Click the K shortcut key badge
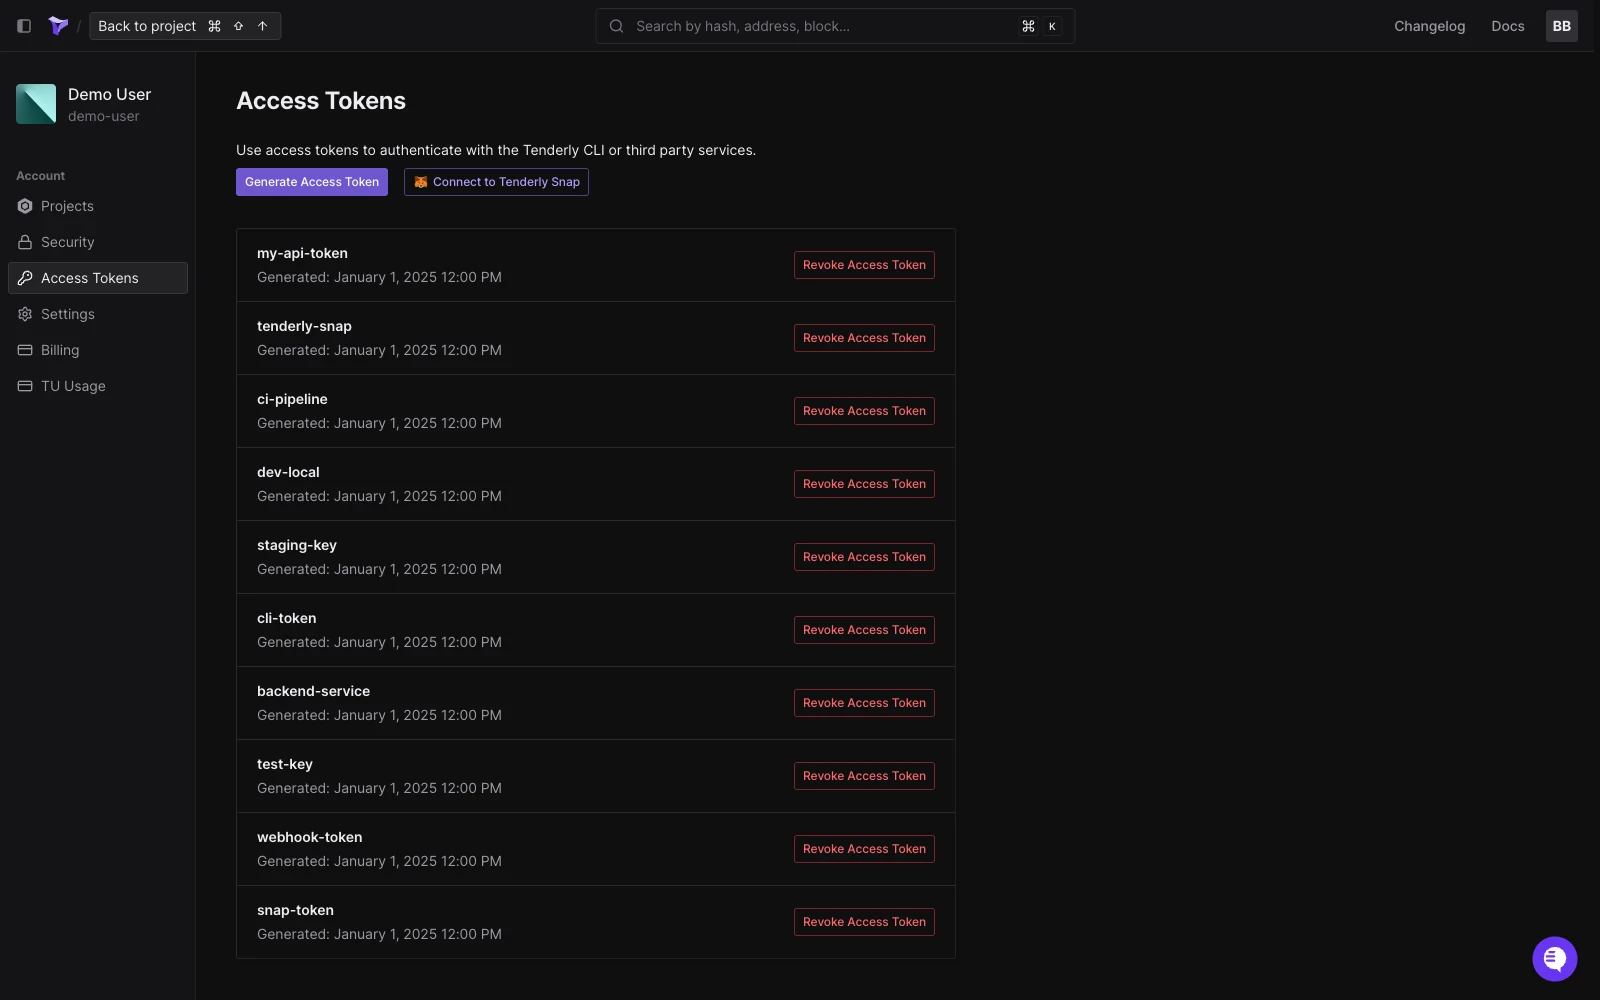The width and height of the screenshot is (1600, 1000). (1052, 26)
